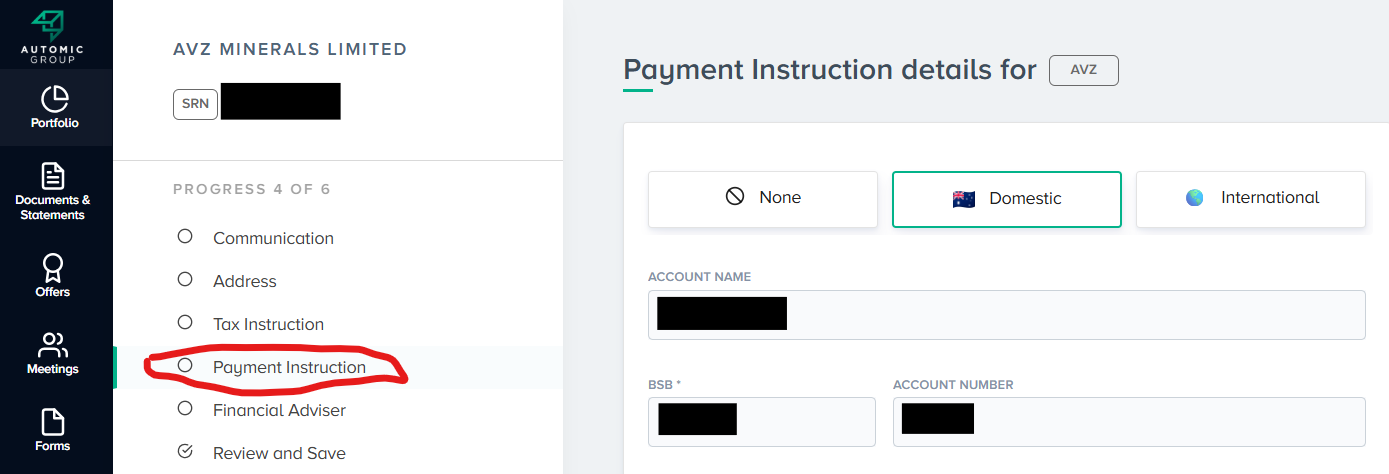Click the Offers ribbon icon

[52, 266]
